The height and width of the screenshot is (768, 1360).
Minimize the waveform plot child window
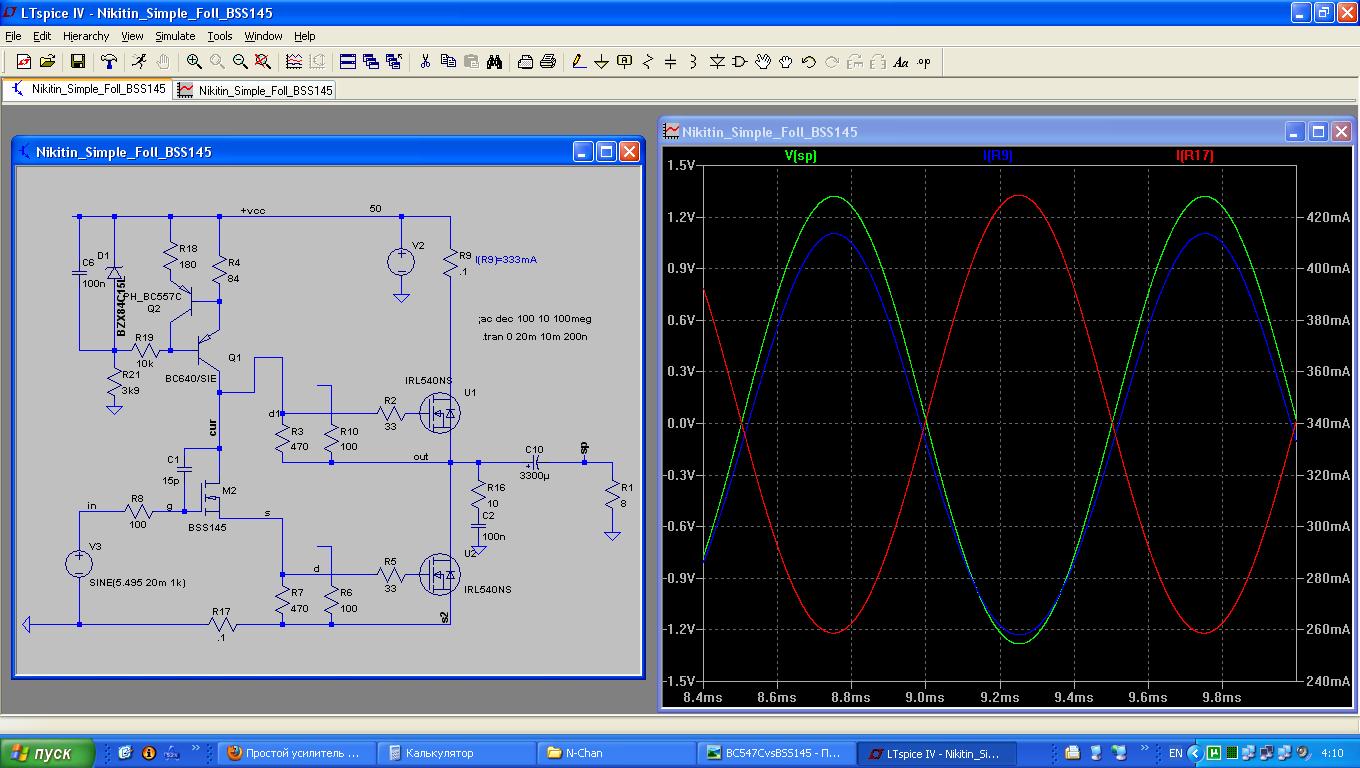point(1296,131)
